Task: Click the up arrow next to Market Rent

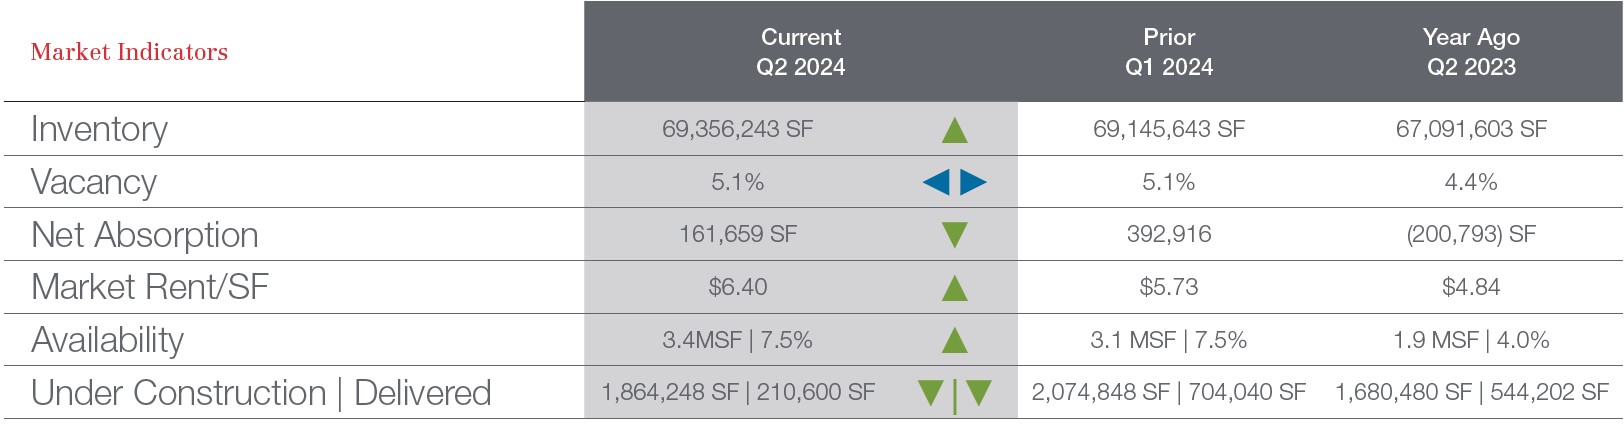Action: (x=955, y=288)
